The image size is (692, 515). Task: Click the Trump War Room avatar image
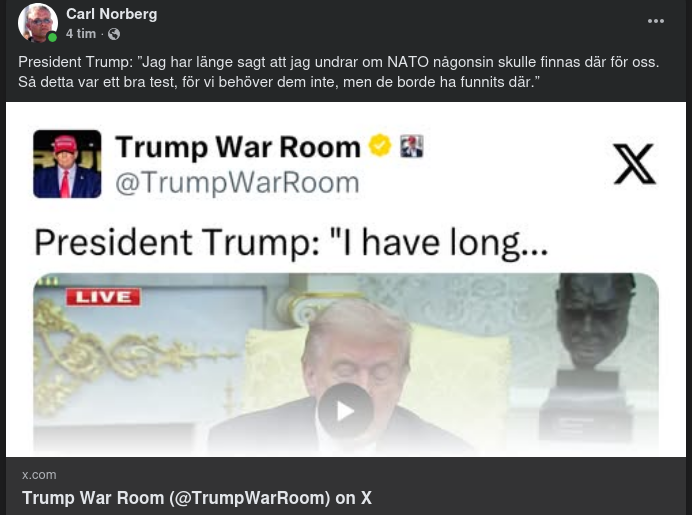coord(67,164)
